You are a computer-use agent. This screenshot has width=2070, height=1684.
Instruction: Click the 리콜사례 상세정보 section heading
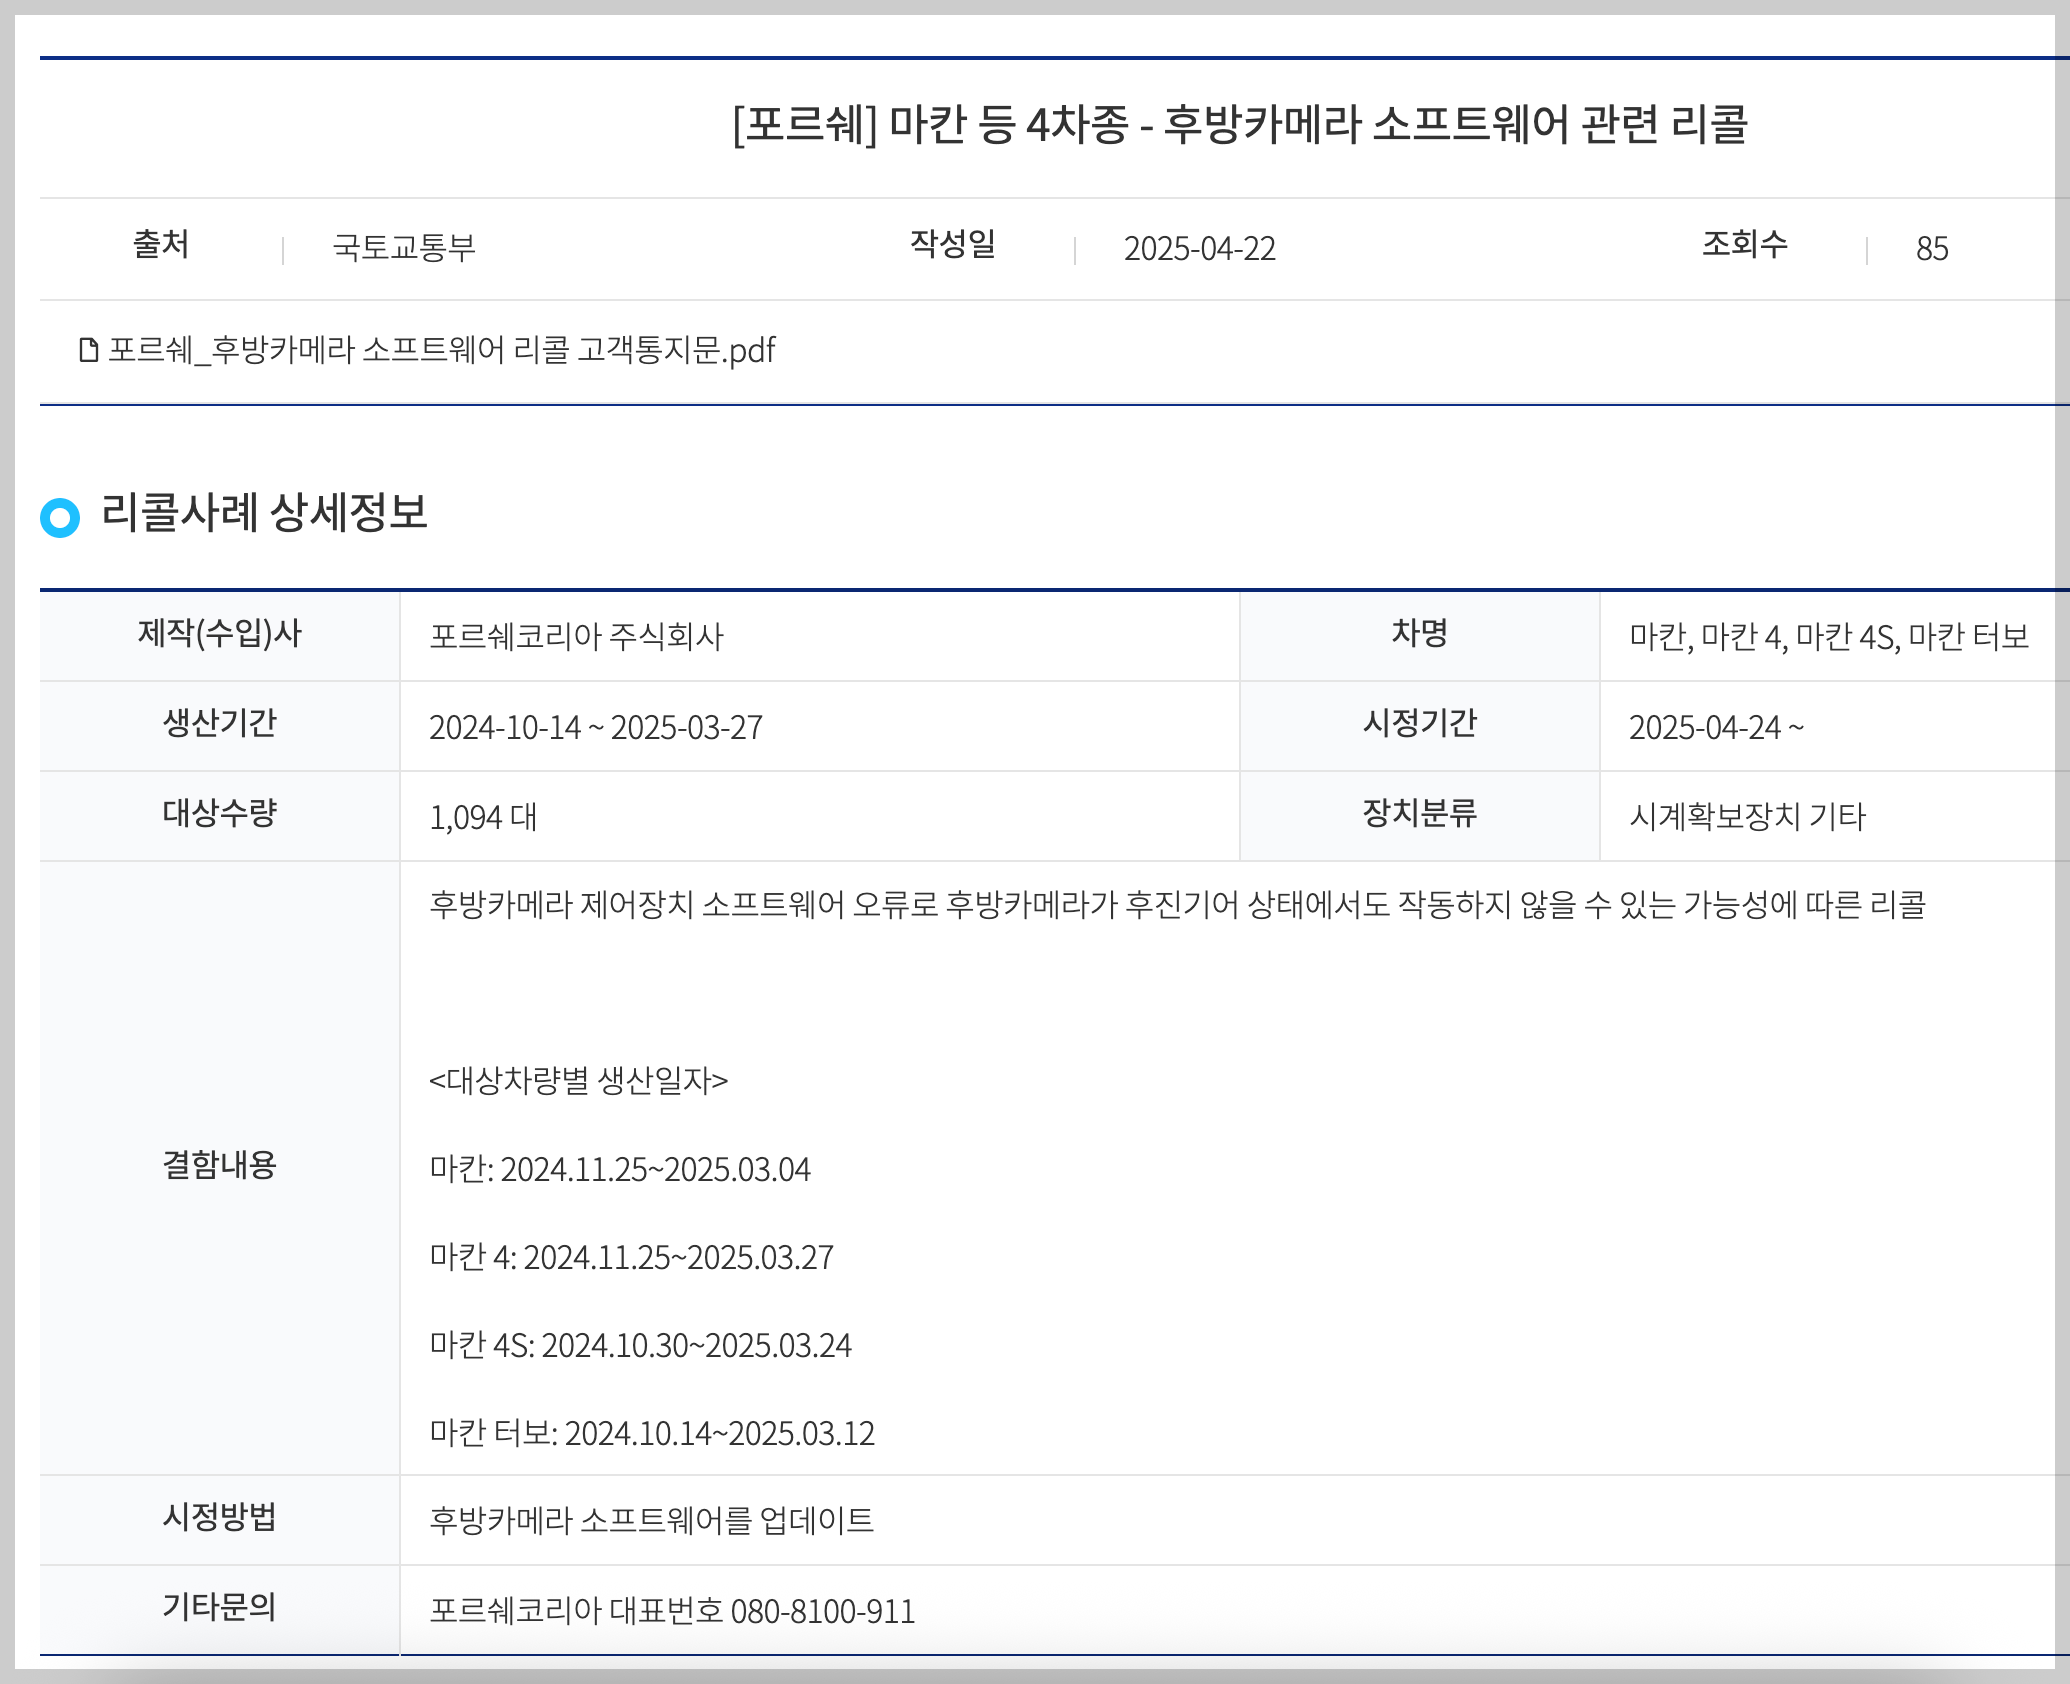click(x=264, y=513)
